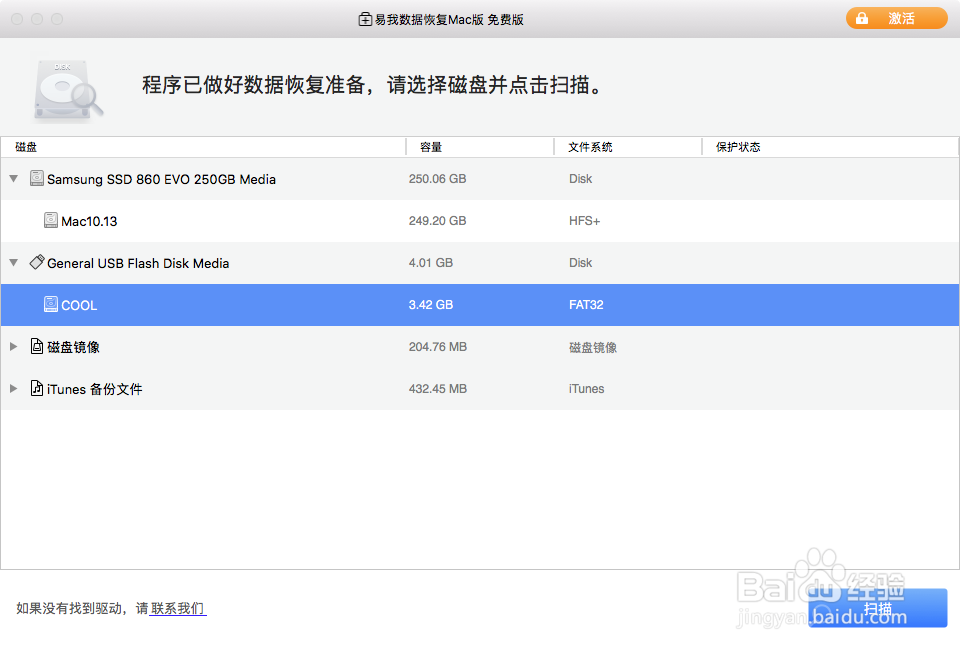
Task: Click the COOL volume icon
Action: [50, 304]
